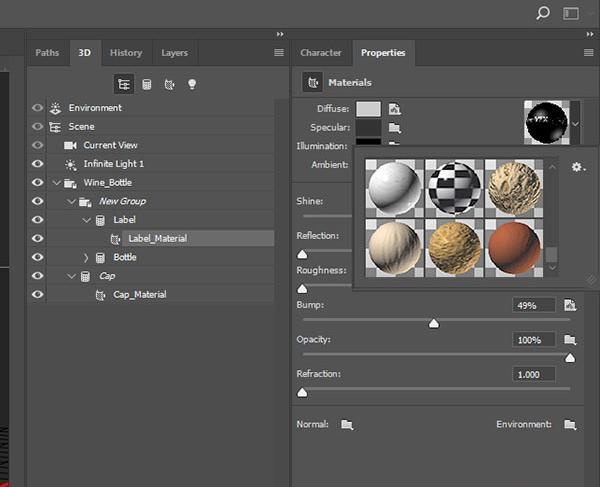Collapse the 3D panel group arrows
The width and height of the screenshot is (600, 487).
280,34
